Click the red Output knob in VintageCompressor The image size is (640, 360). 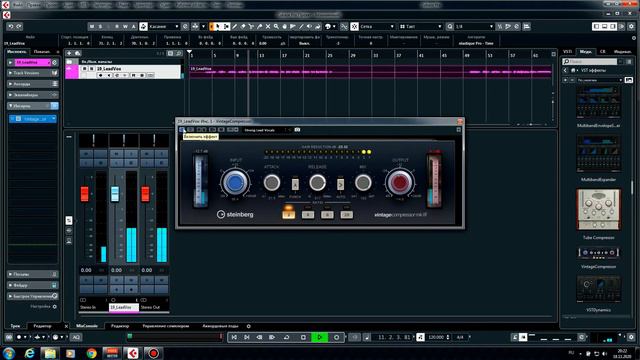[x=400, y=182]
